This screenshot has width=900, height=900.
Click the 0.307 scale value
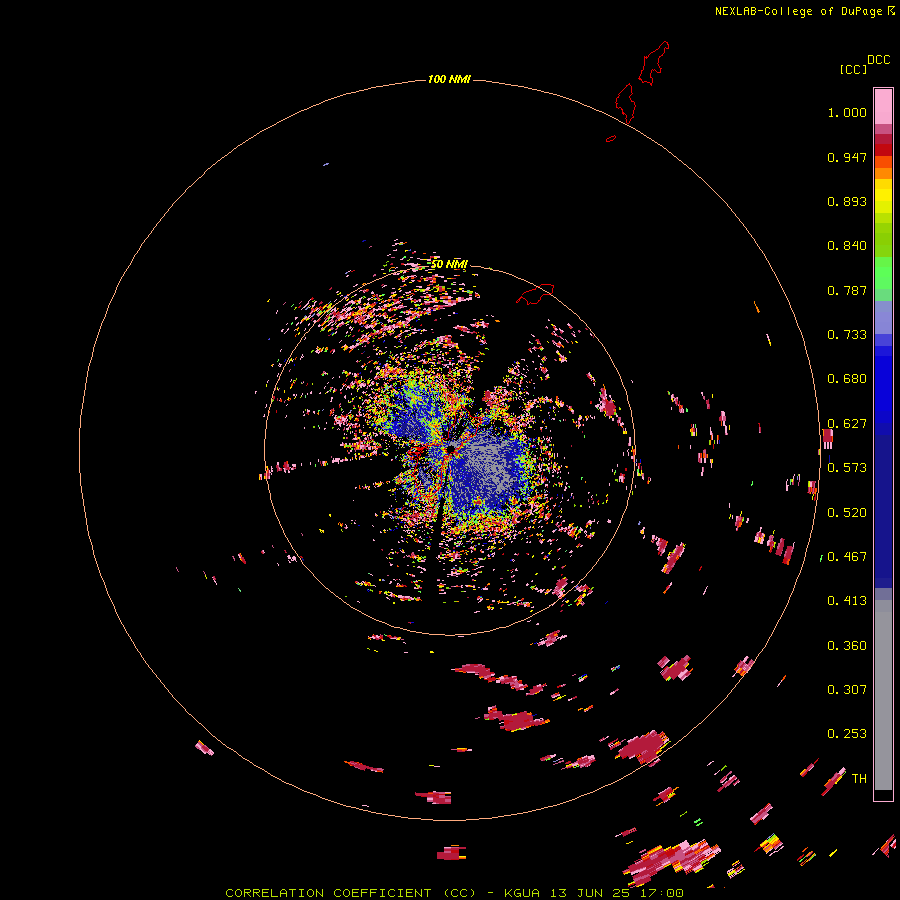(x=847, y=690)
